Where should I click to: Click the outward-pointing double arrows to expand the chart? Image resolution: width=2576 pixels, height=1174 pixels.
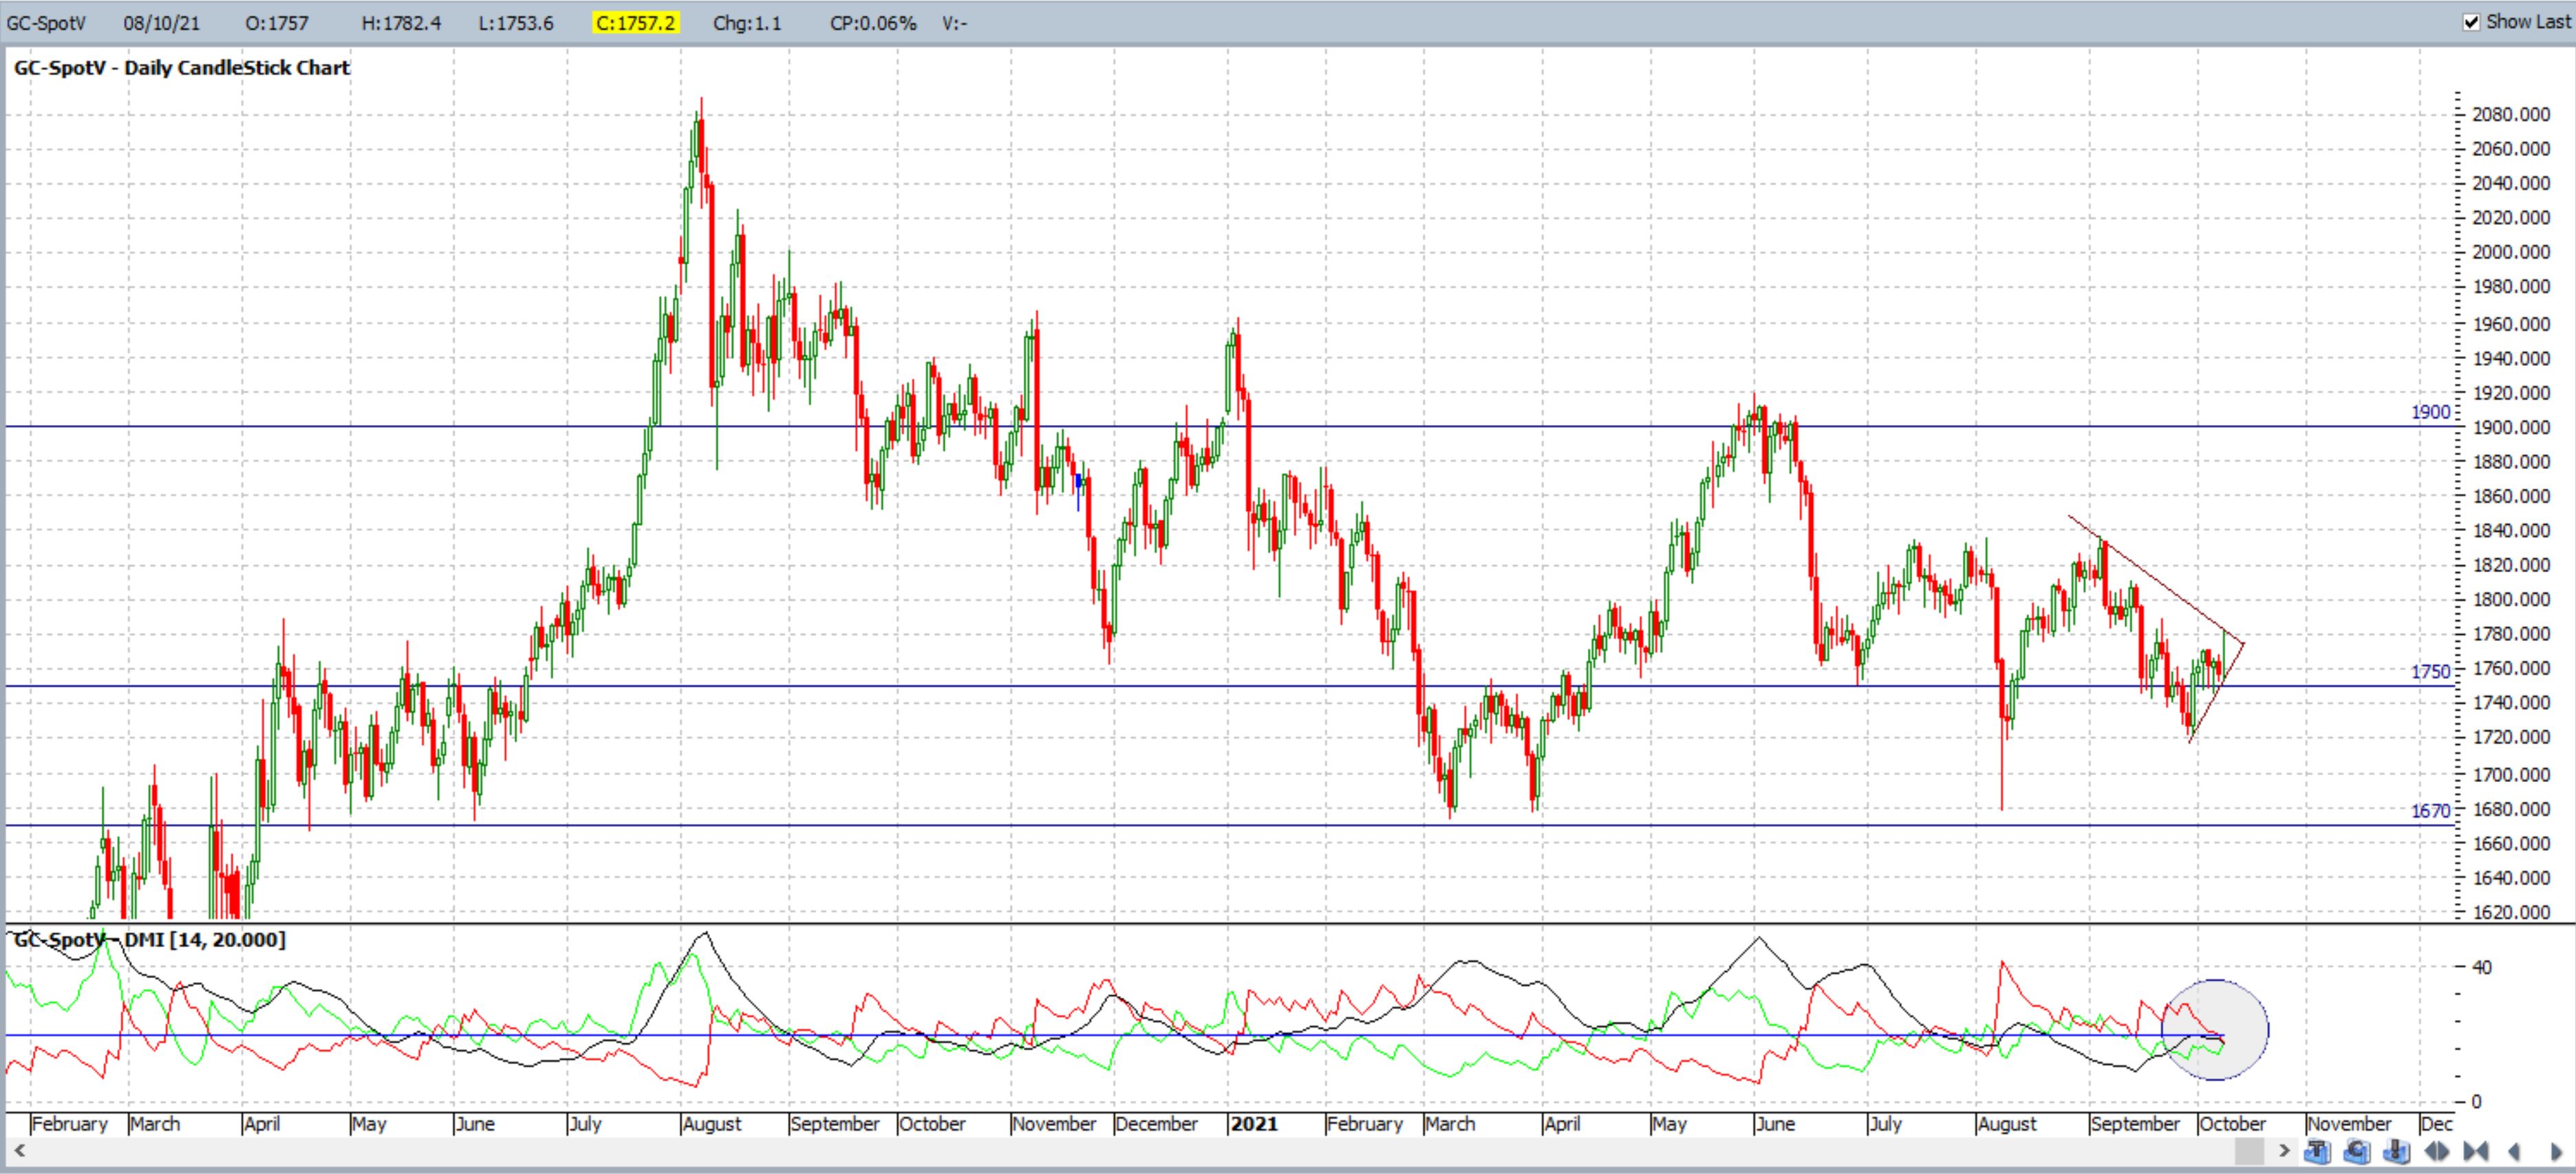(x=2437, y=1151)
